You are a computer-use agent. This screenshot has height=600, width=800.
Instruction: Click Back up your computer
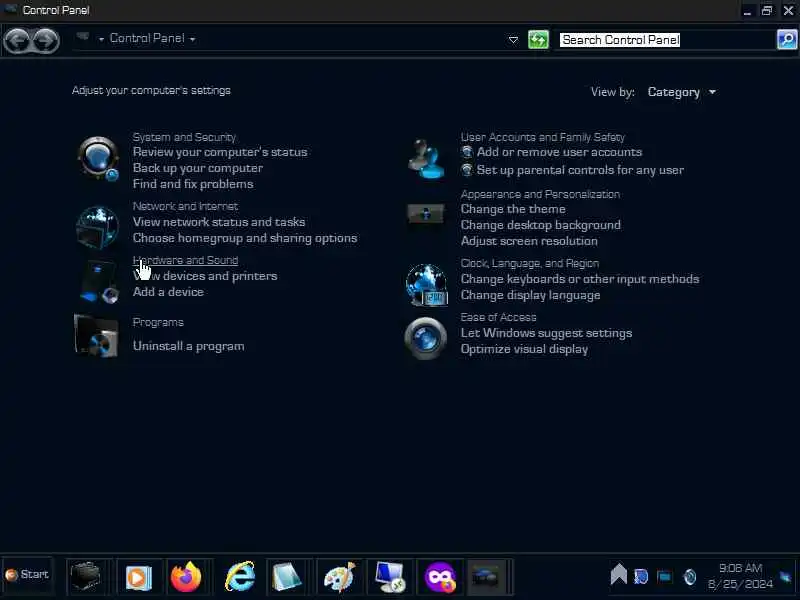198,168
